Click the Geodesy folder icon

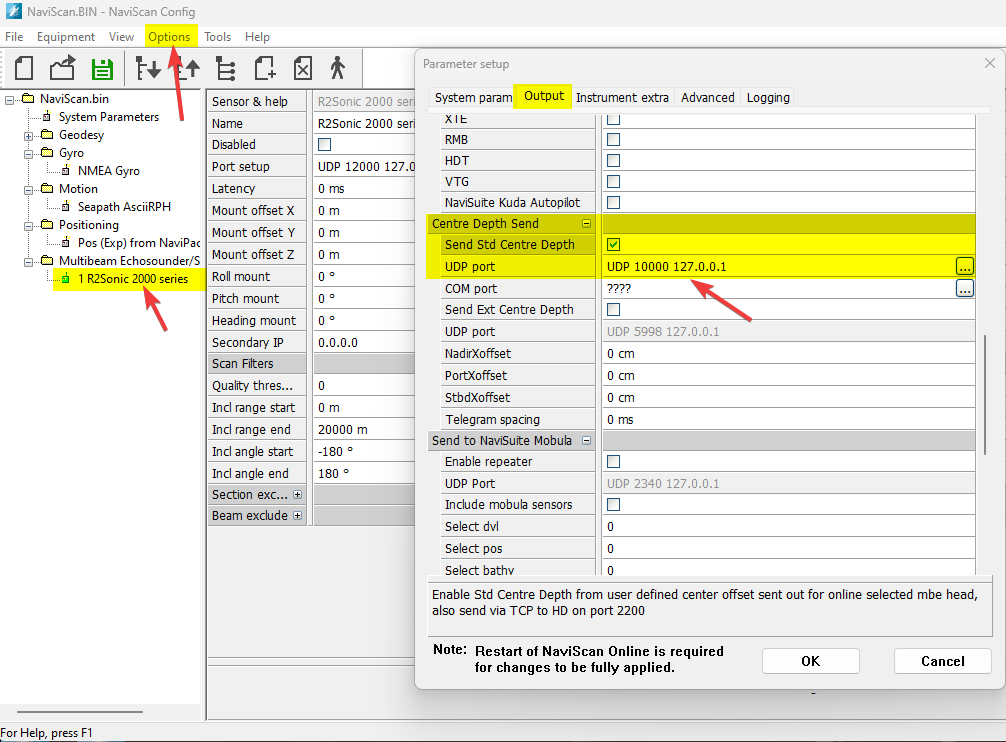coord(47,134)
